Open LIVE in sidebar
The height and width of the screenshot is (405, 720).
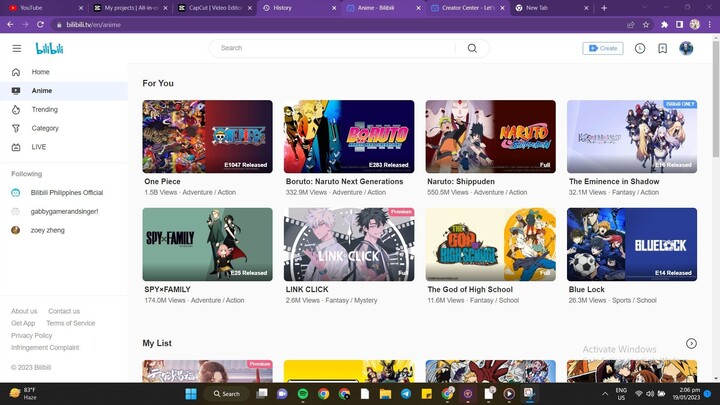pos(64,147)
